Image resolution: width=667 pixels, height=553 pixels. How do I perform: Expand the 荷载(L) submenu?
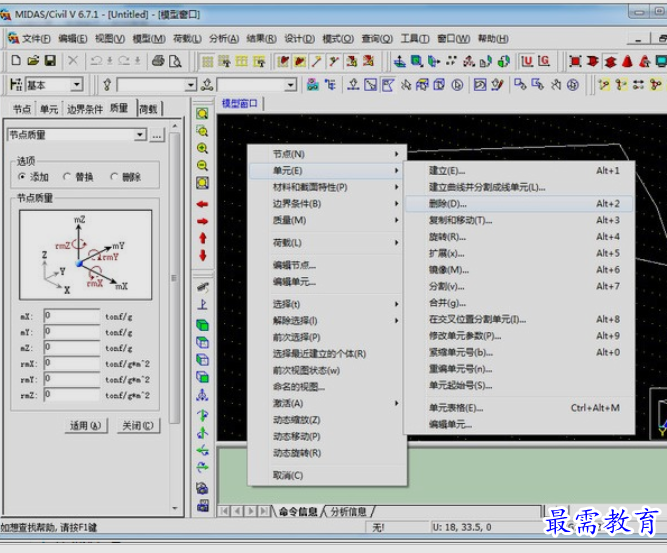(x=327, y=242)
